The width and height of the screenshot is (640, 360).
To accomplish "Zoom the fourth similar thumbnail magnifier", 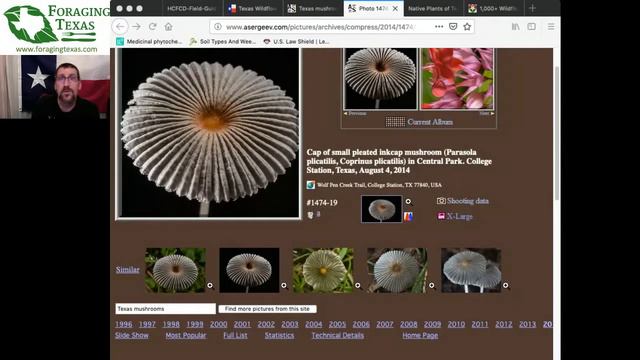I will (431, 285).
